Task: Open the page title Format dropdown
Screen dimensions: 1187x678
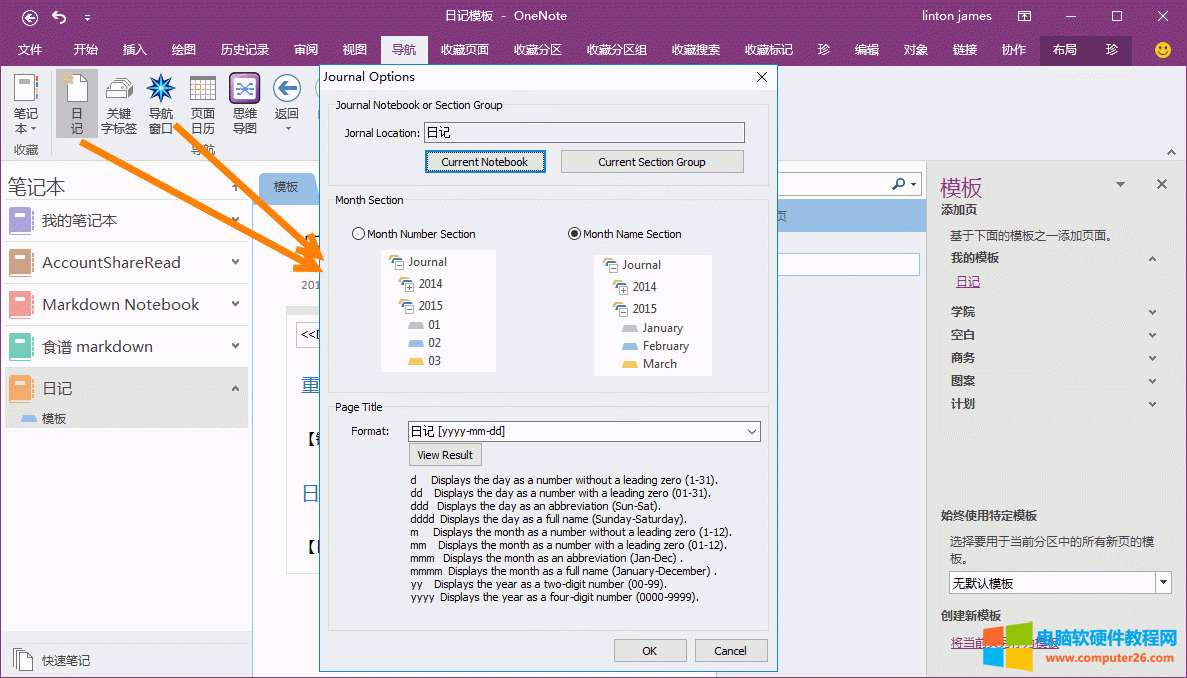Action: click(751, 432)
